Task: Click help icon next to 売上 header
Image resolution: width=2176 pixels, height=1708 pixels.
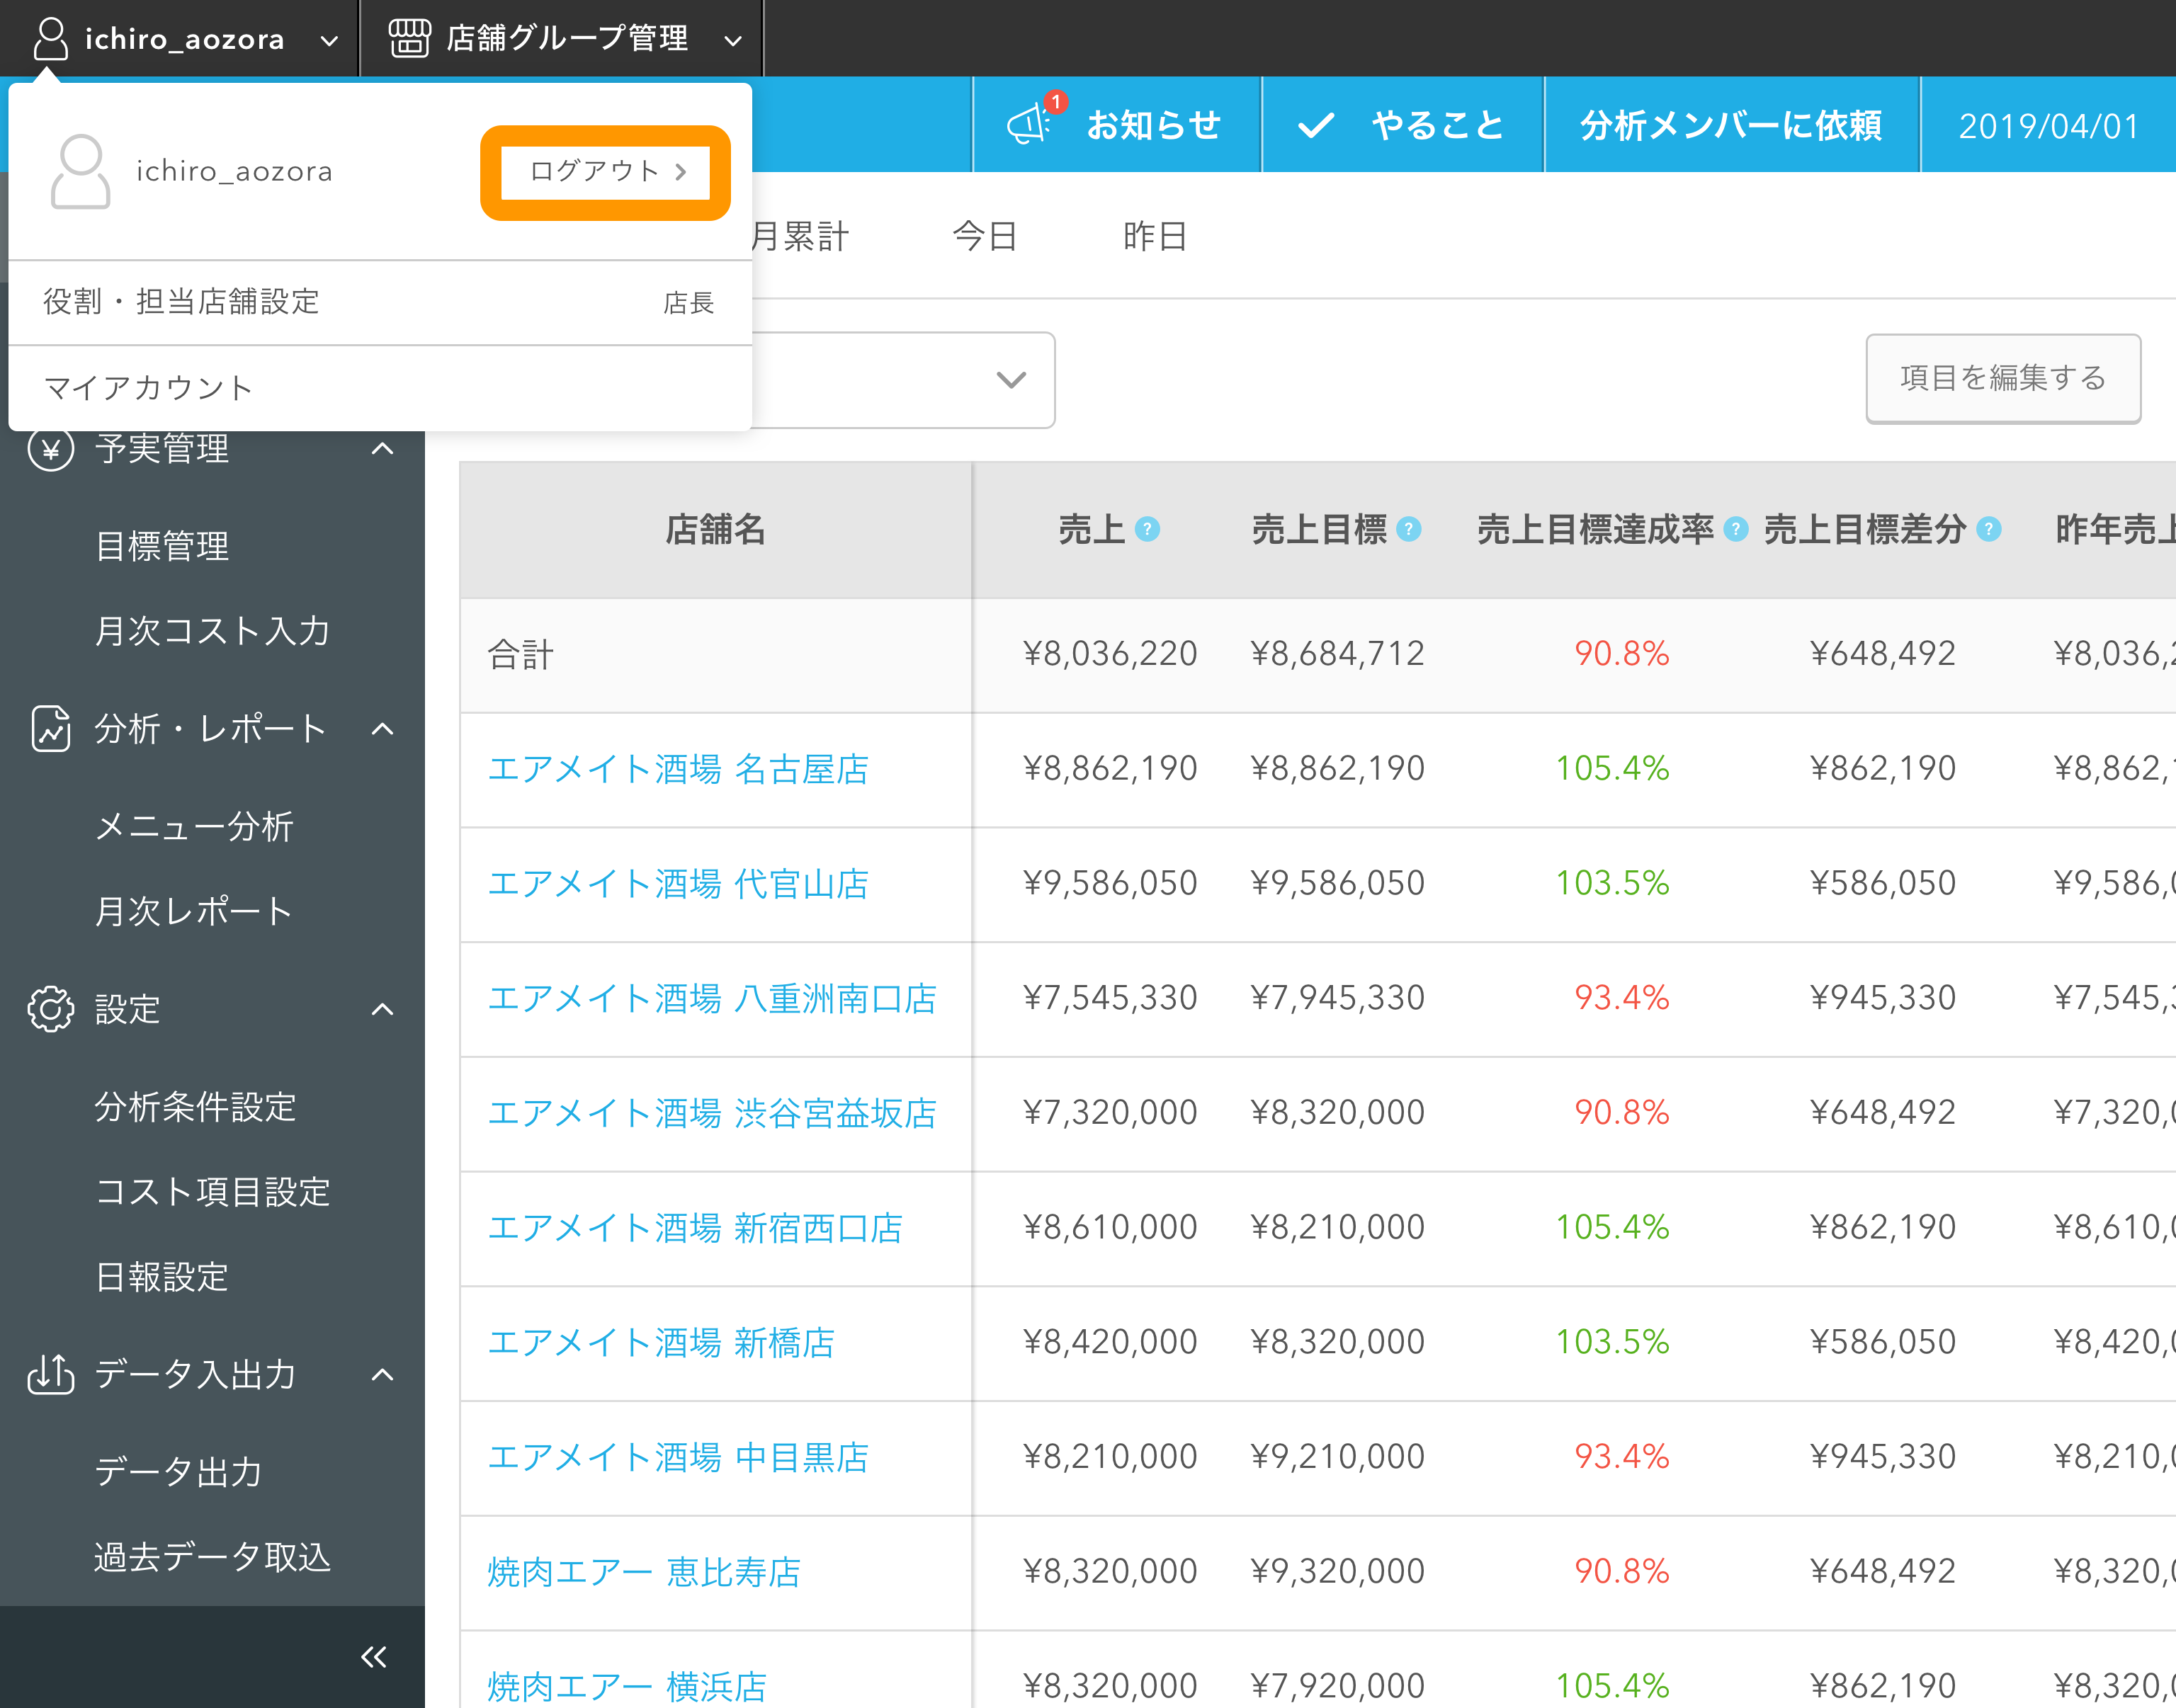Action: click(1148, 529)
